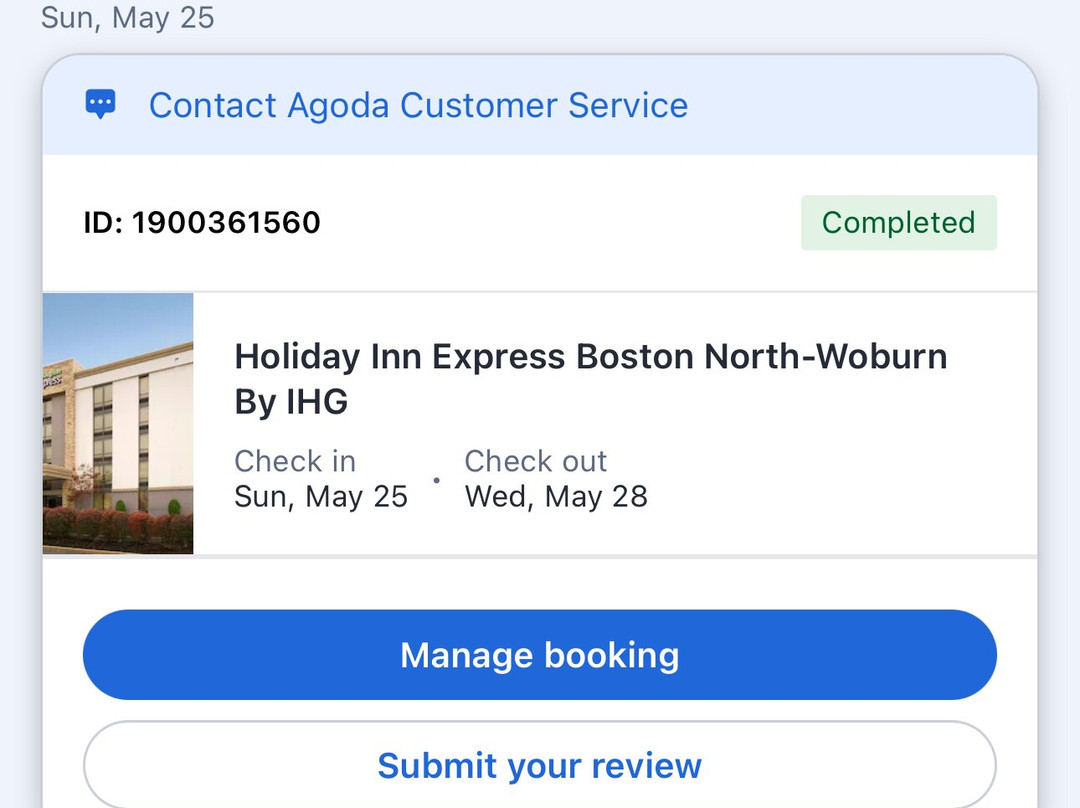Tap the word "review" on the outlined button
Image resolution: width=1080 pixels, height=808 pixels.
pos(647,766)
